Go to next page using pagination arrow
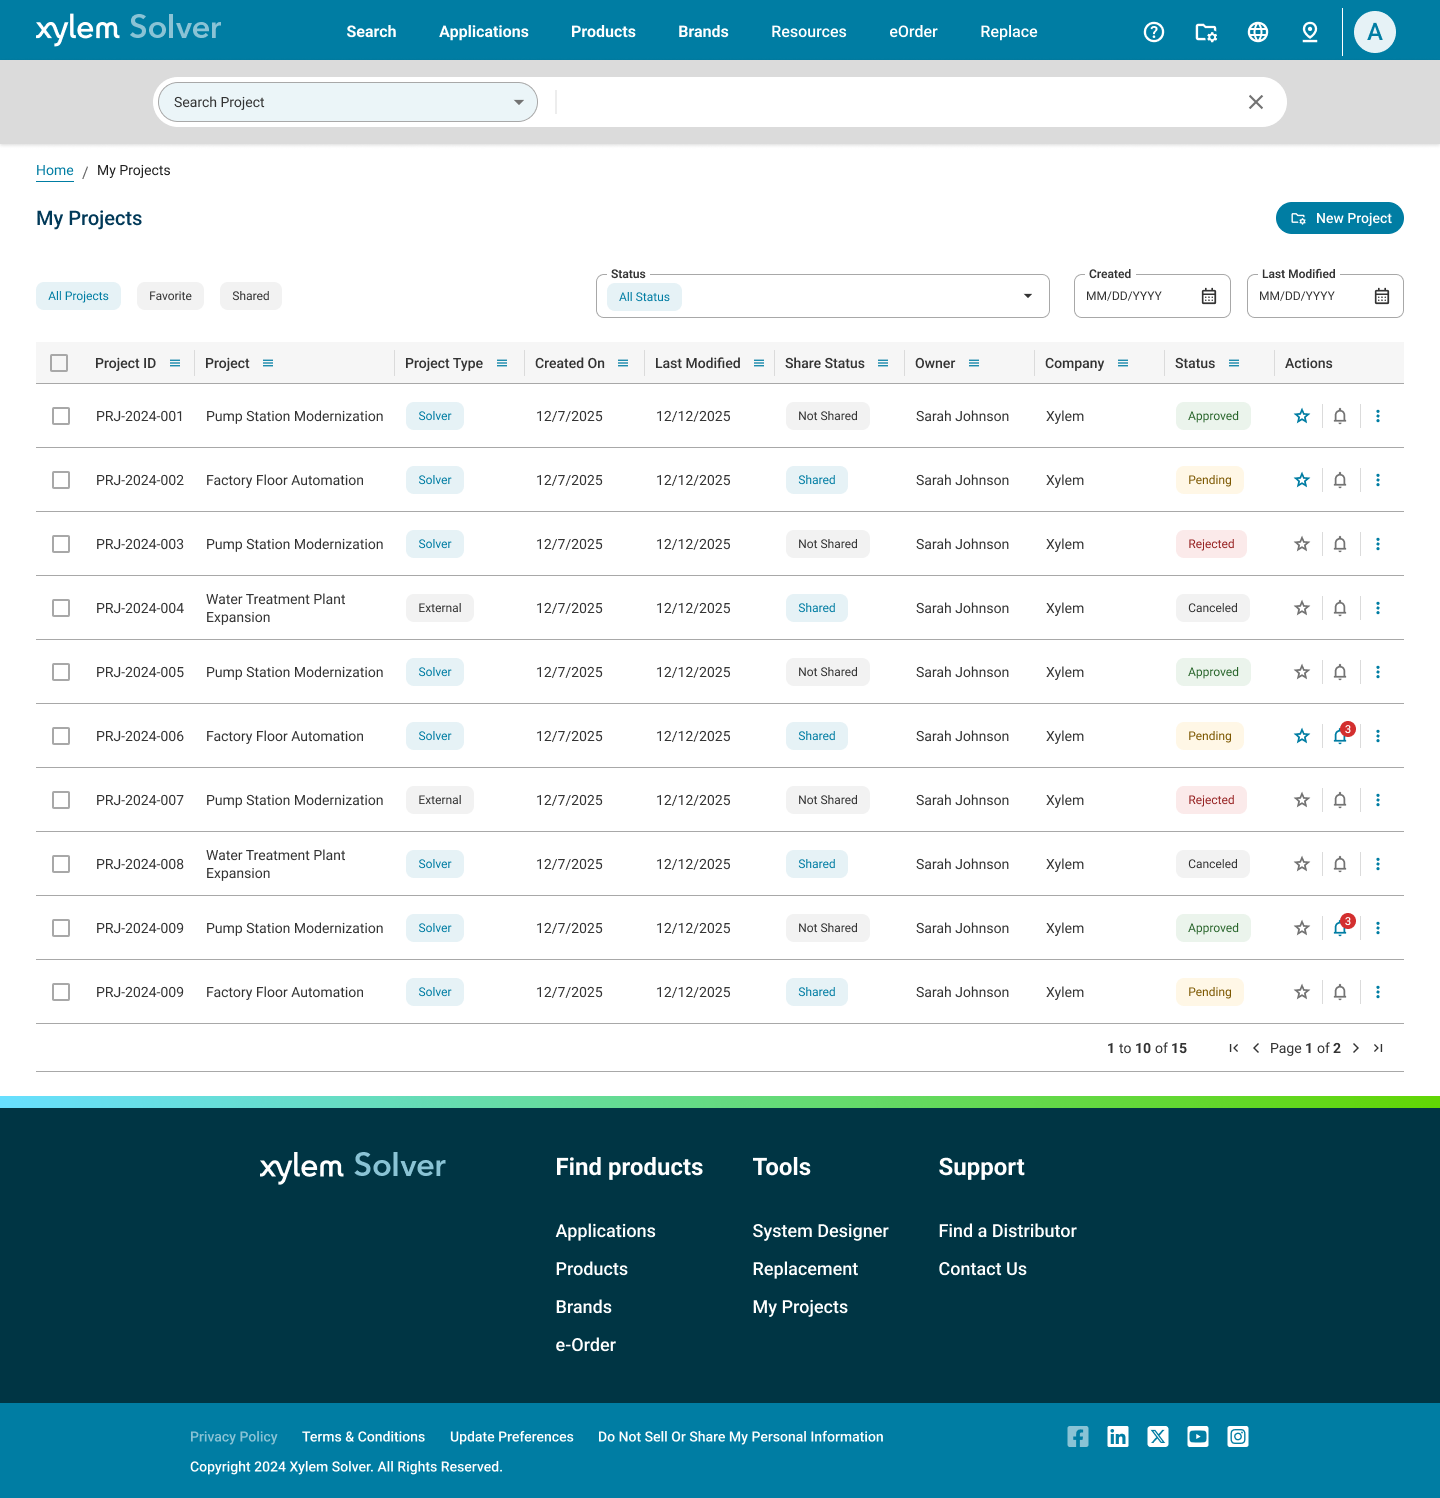This screenshot has width=1440, height=1498. pyautogui.click(x=1355, y=1047)
